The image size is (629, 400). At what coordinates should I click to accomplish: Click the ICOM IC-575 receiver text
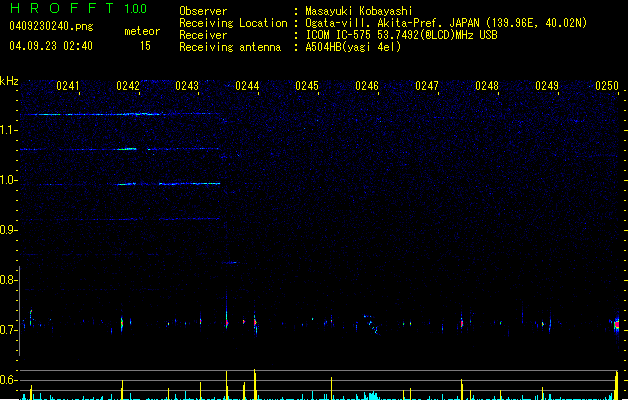pos(401,35)
